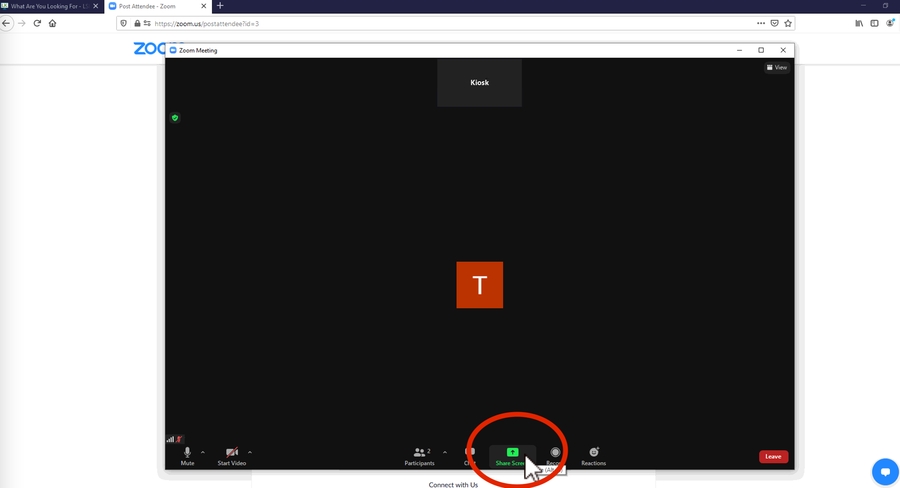The width and height of the screenshot is (900, 488).
Task: Click the zoom.us address bar
Action: 400,23
